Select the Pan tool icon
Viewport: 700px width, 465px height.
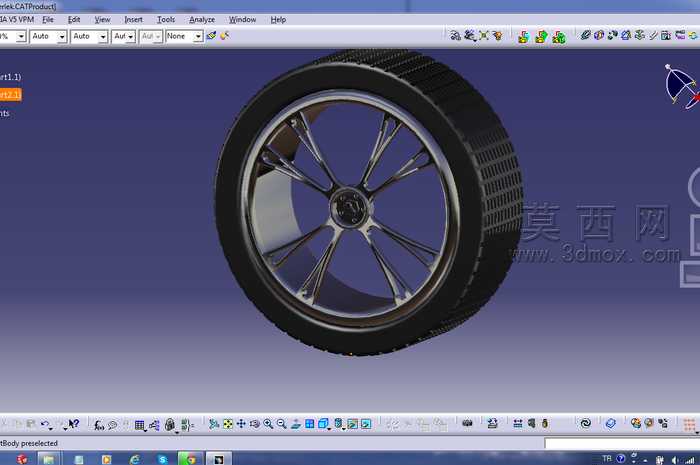[241, 423]
